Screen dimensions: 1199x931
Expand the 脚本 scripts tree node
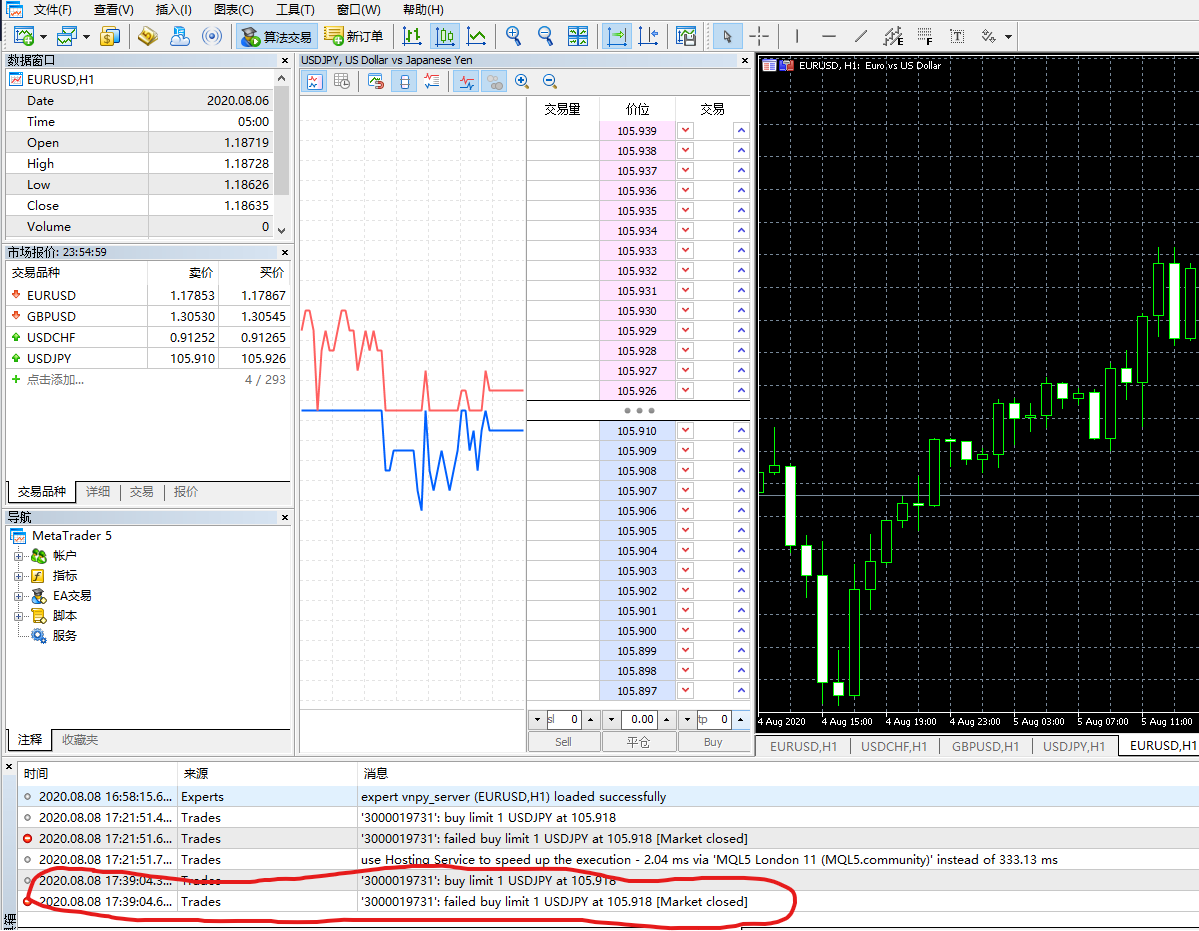pos(18,616)
